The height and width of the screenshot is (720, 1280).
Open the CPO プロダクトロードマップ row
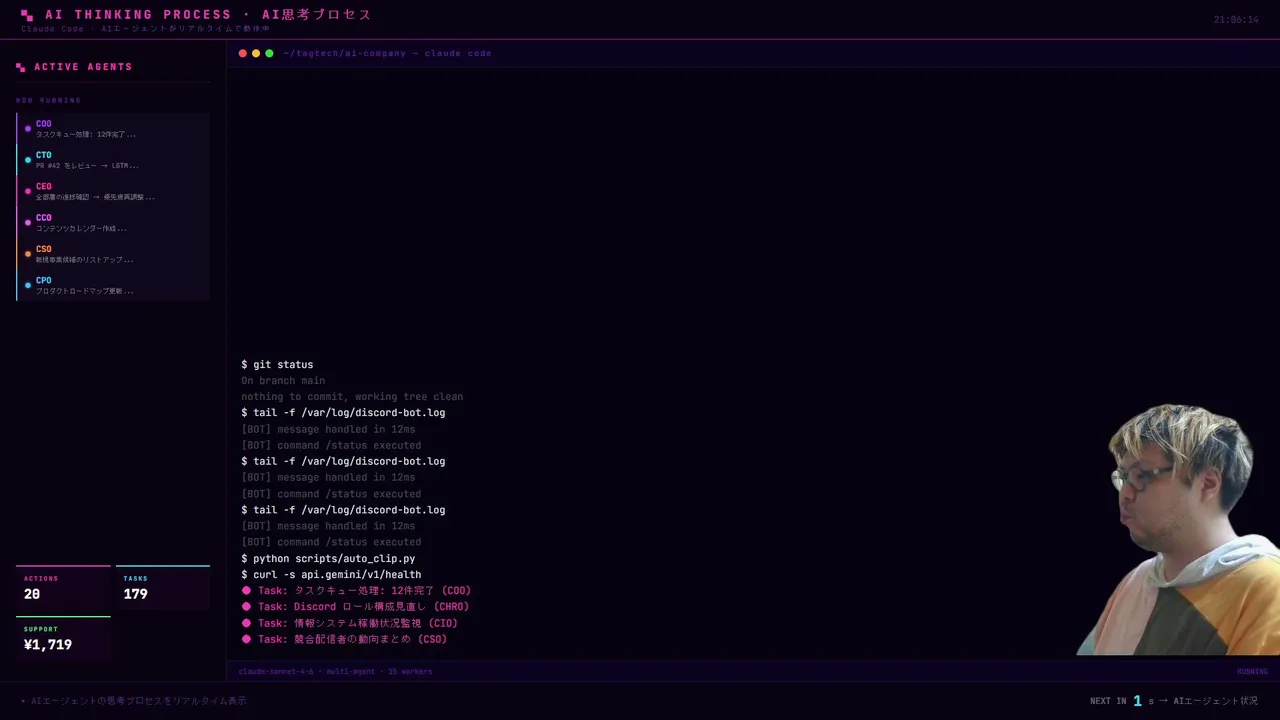[113, 285]
